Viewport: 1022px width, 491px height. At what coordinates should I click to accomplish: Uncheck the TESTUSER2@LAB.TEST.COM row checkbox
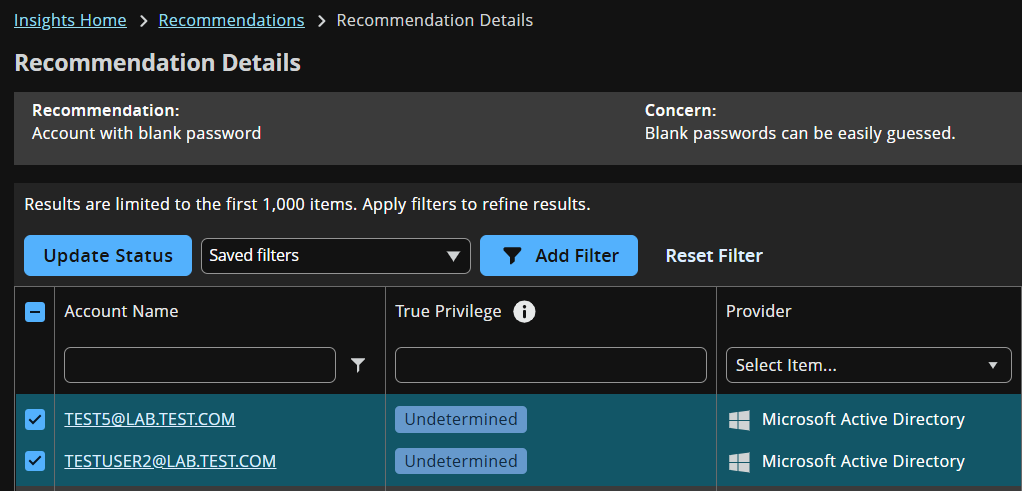tap(35, 462)
